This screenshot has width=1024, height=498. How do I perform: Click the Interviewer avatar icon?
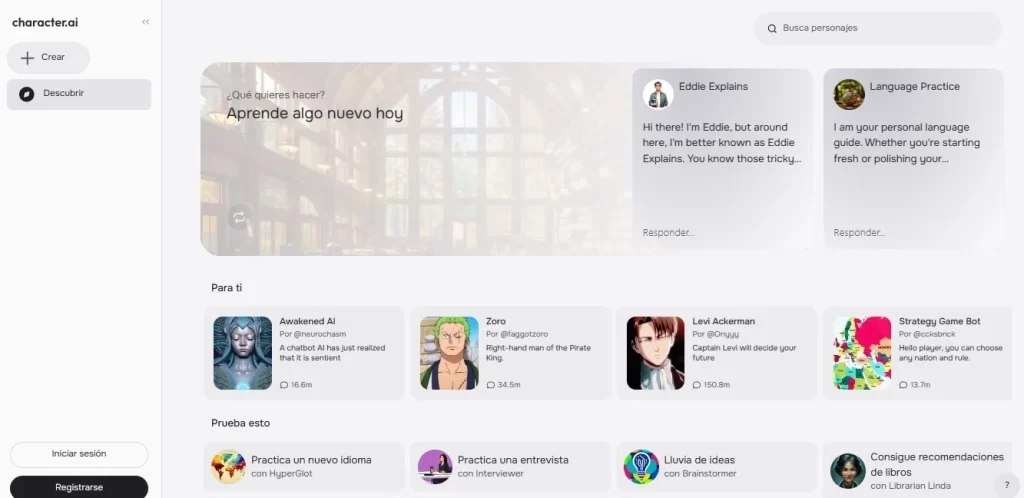(435, 467)
